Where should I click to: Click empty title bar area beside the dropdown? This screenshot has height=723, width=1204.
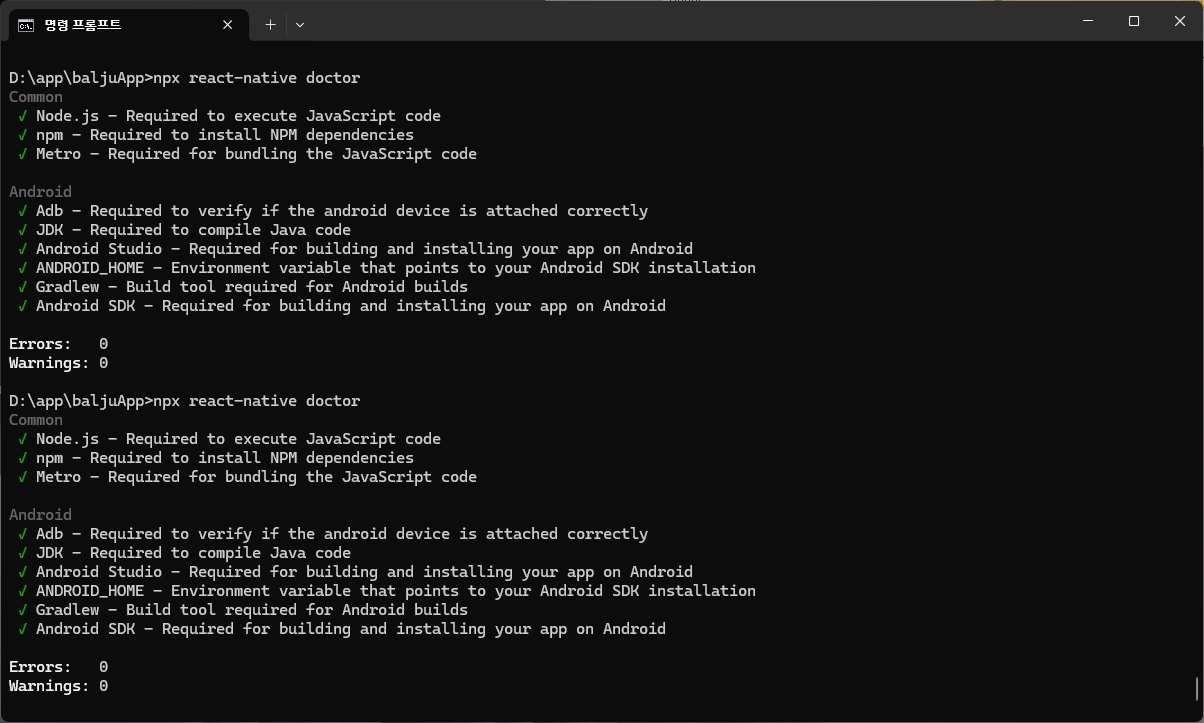click(680, 22)
